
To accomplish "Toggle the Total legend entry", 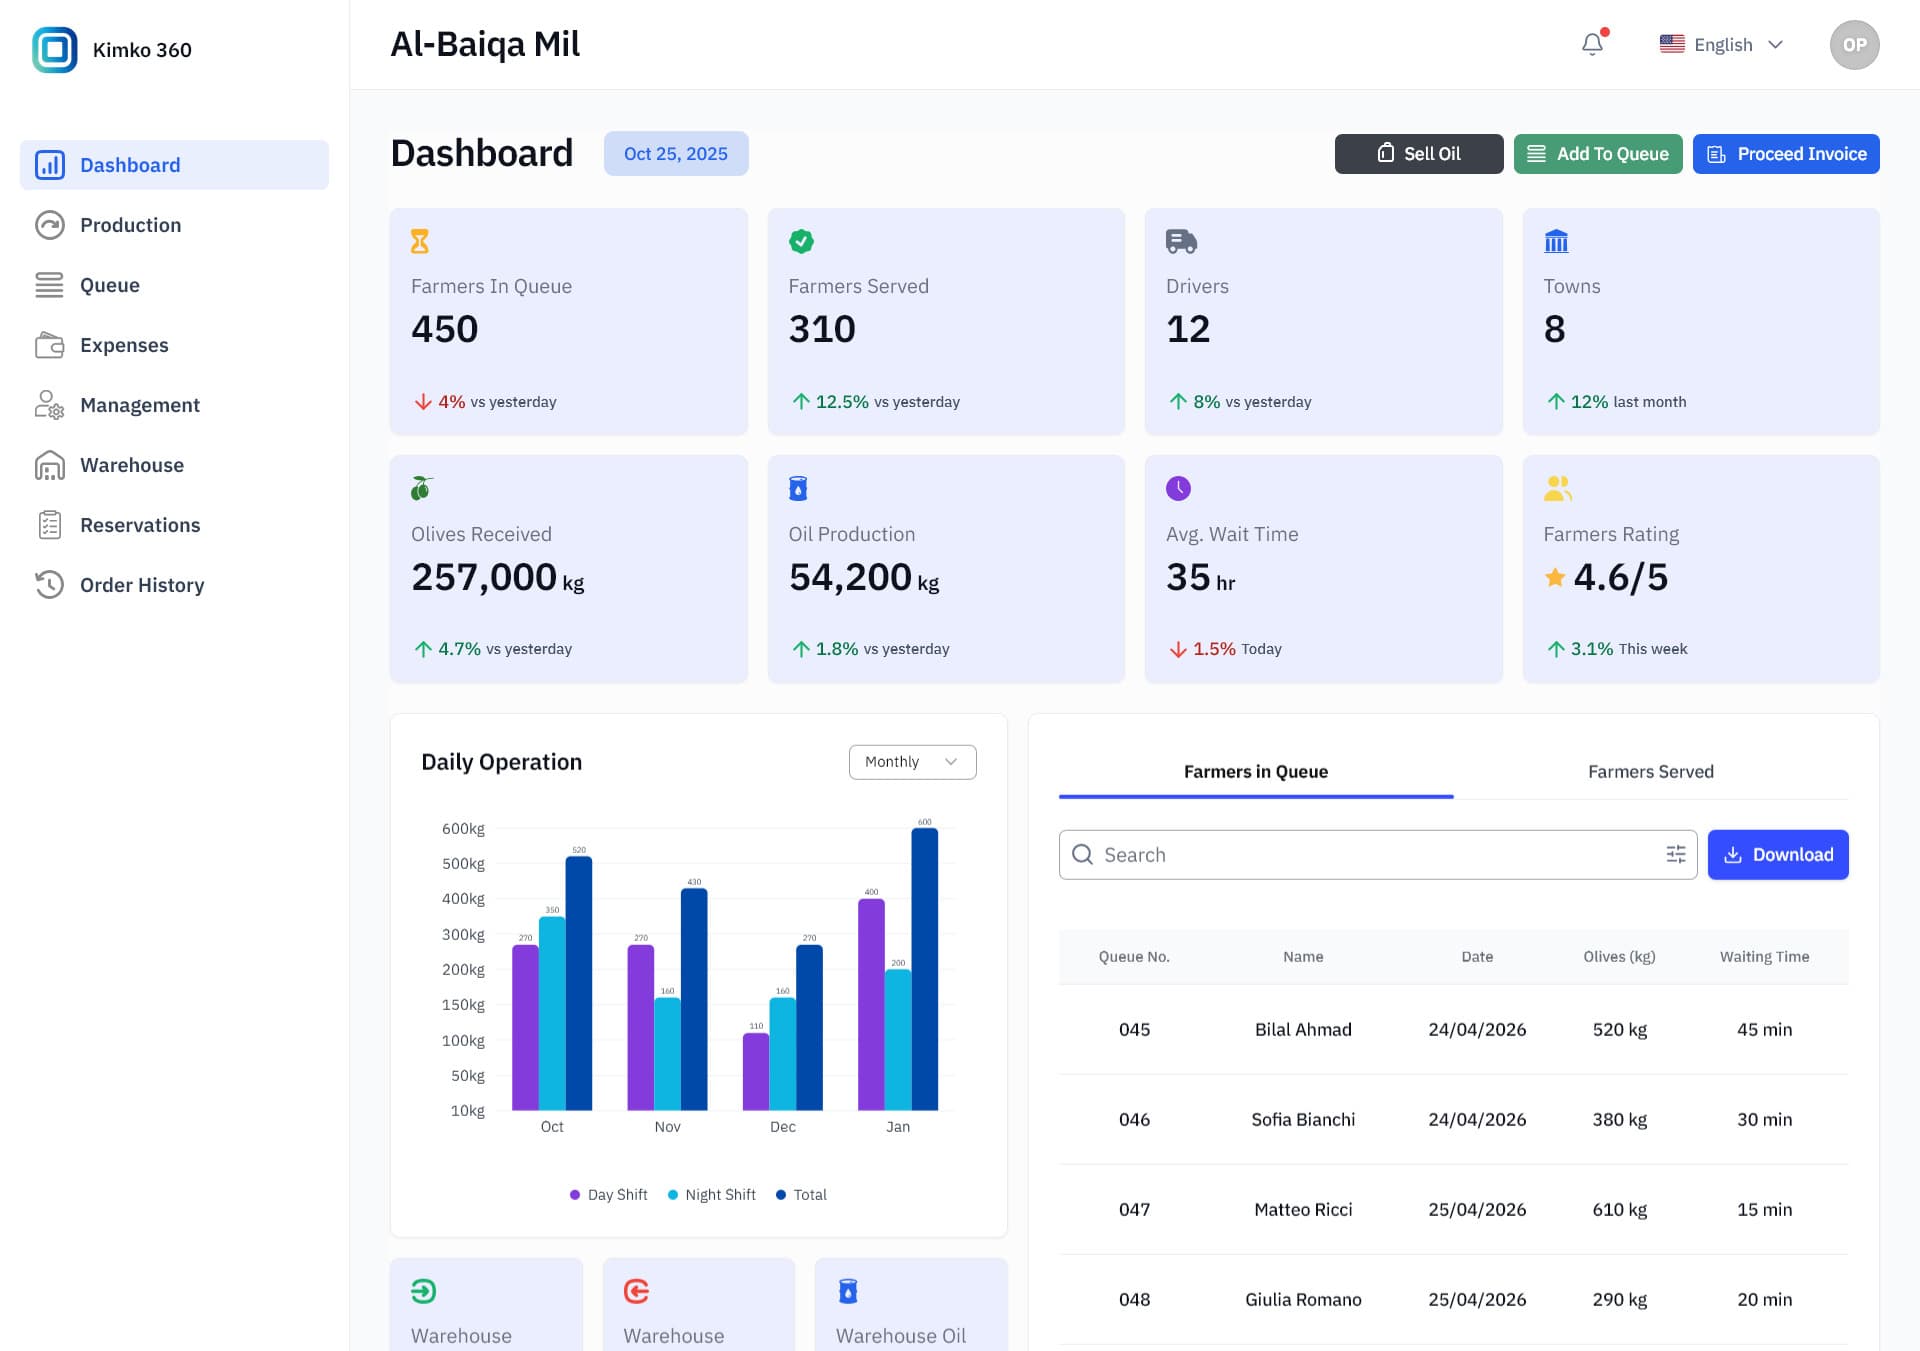I will [801, 1194].
